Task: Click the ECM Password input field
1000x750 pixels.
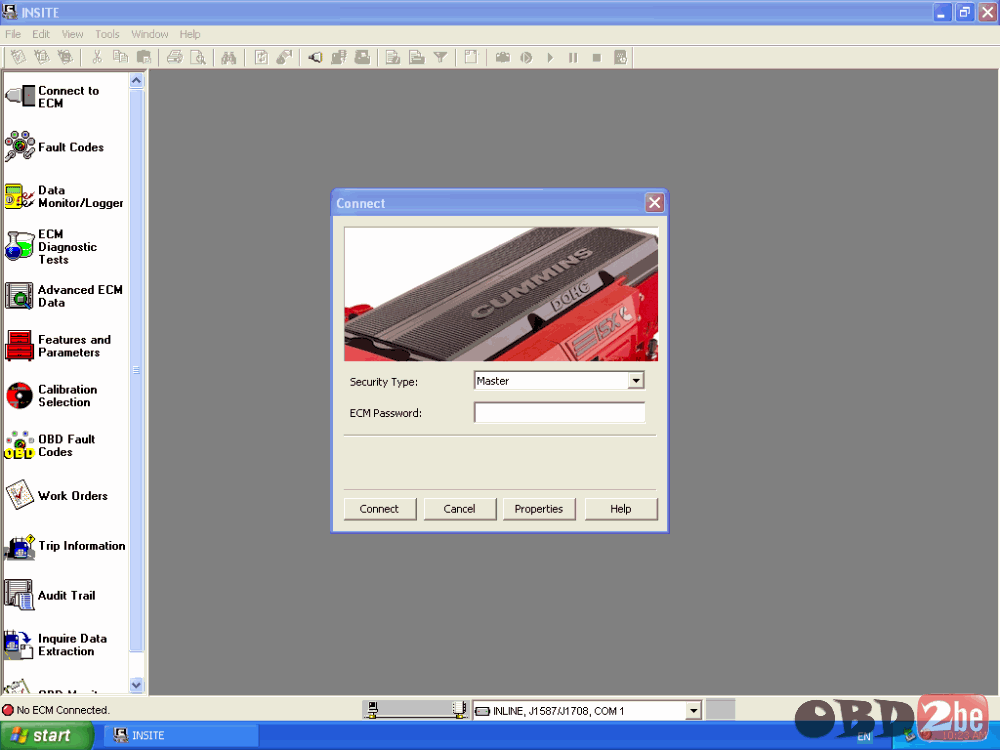Action: 559,413
